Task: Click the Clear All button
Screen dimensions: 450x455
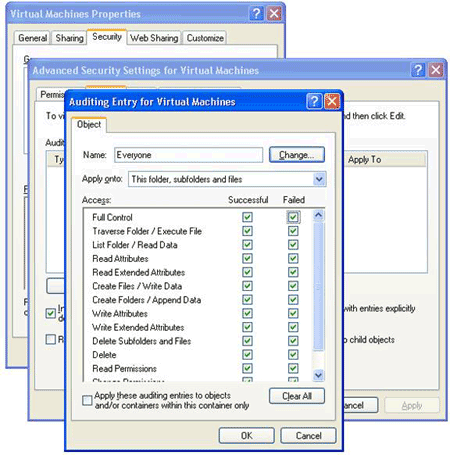Action: point(297,396)
